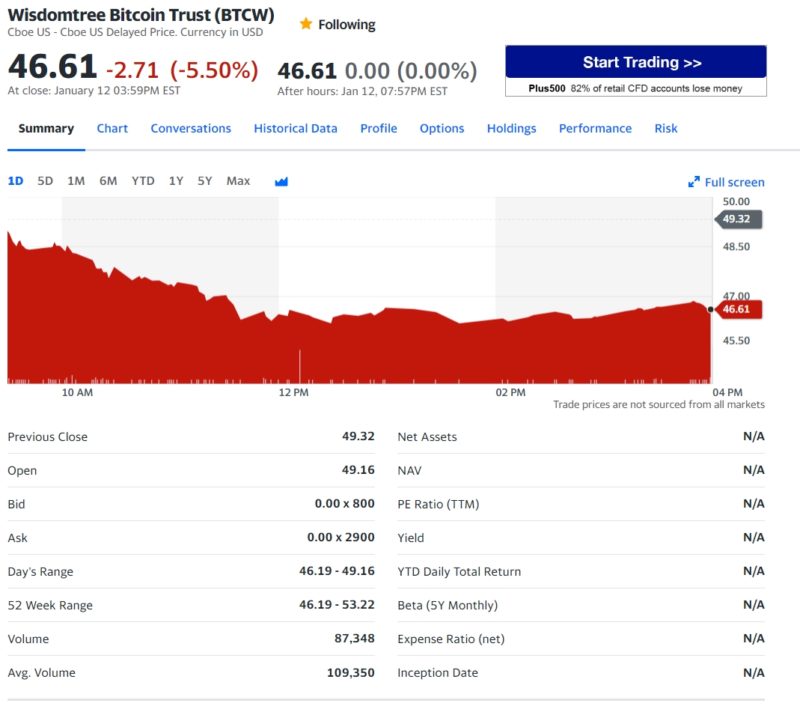Image resolution: width=800 pixels, height=712 pixels.
Task: Toggle Following off for BTCW
Action: click(x=343, y=22)
